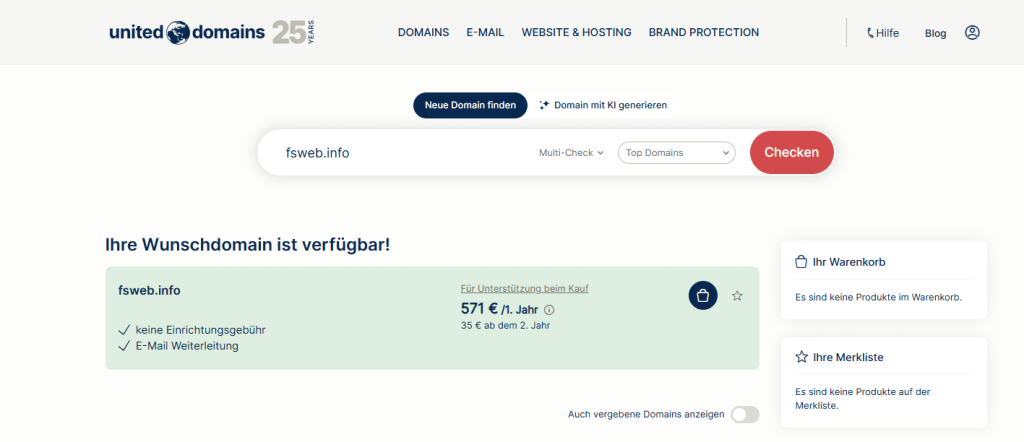Expand the Multi-Check dropdown

click(571, 153)
